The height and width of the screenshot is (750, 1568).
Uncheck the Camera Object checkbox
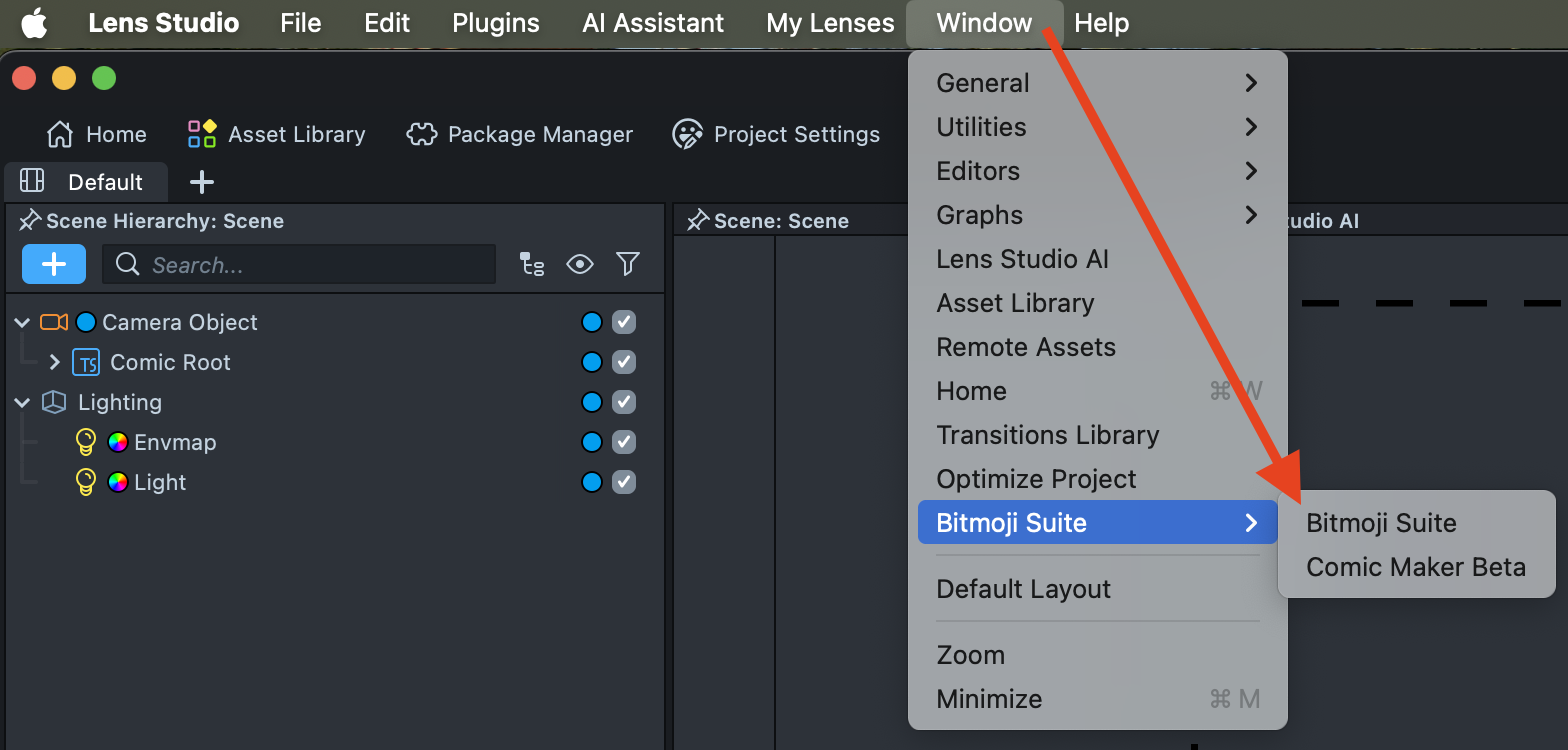point(624,322)
